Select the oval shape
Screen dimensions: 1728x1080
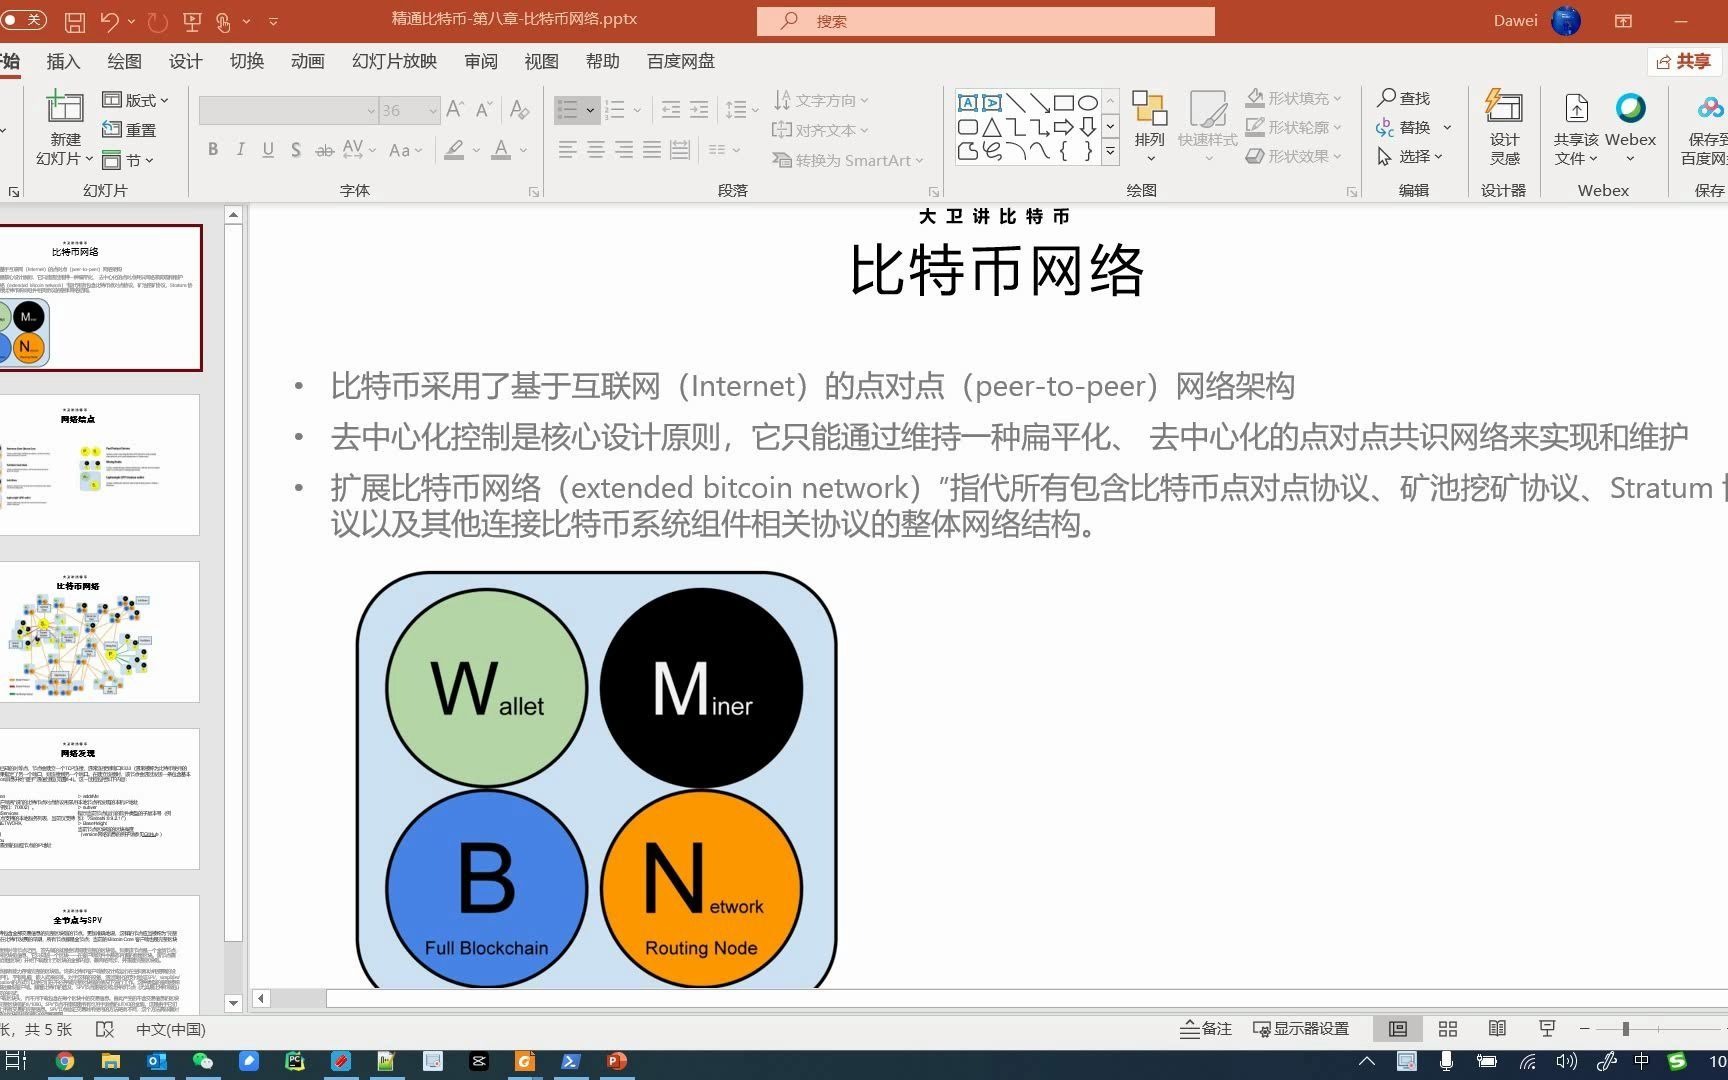(x=1088, y=102)
